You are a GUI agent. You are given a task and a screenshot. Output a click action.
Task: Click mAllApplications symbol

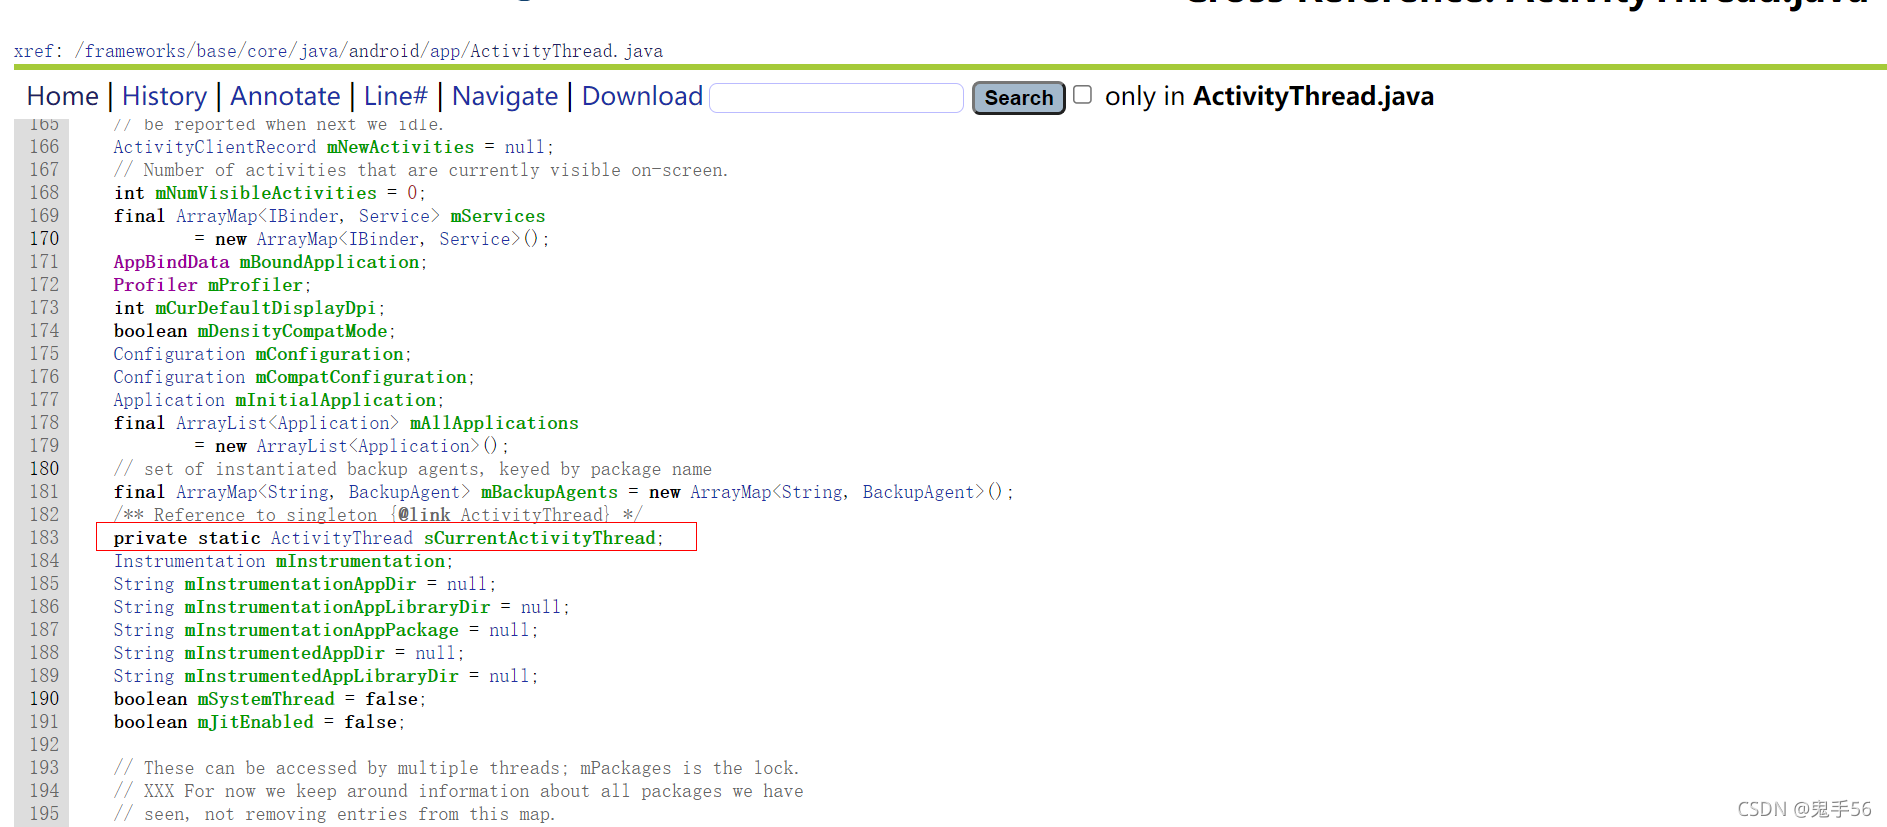[x=494, y=423]
